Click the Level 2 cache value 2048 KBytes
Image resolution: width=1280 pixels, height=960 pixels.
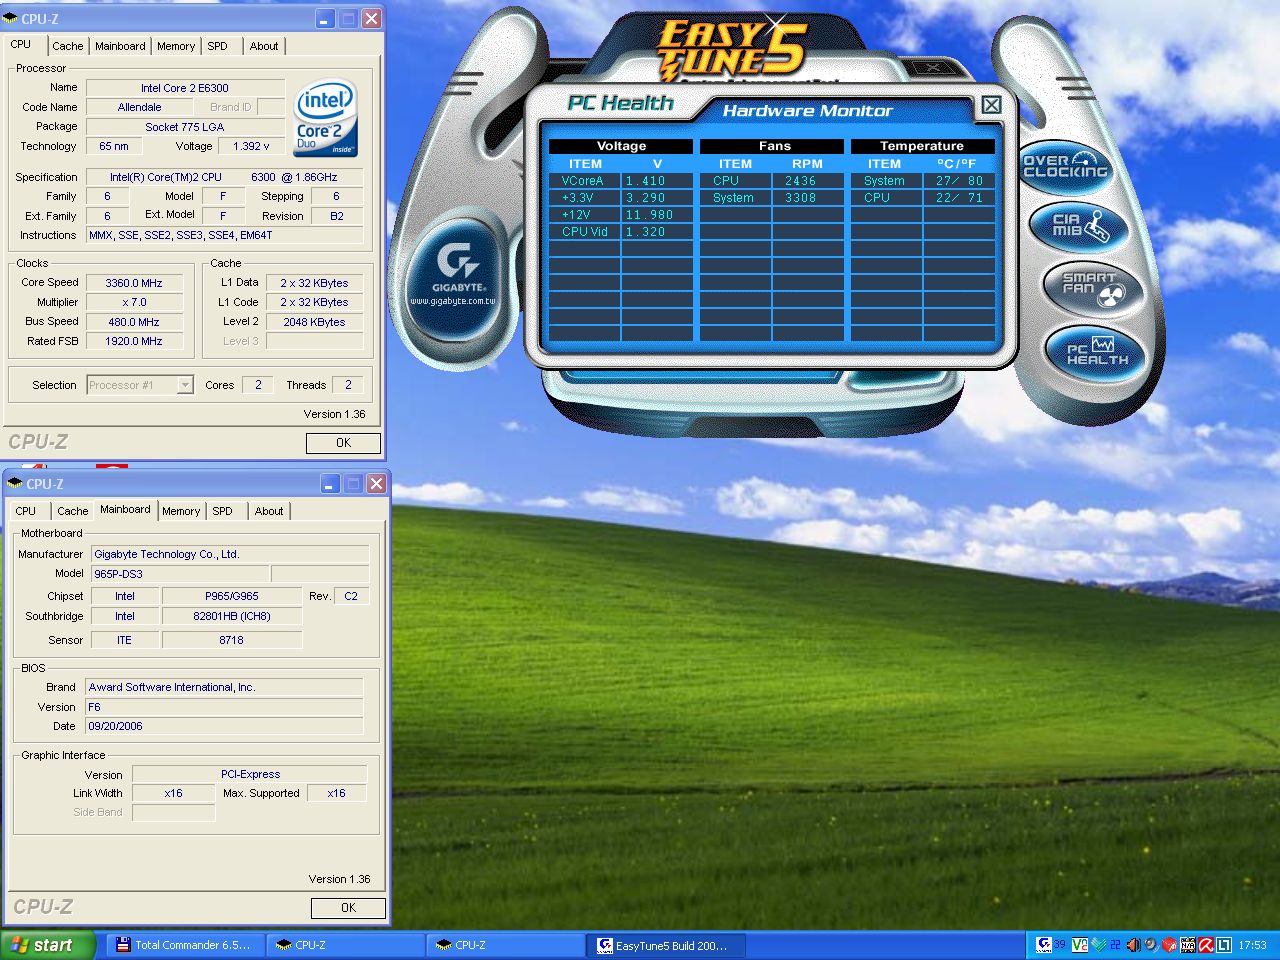[314, 322]
